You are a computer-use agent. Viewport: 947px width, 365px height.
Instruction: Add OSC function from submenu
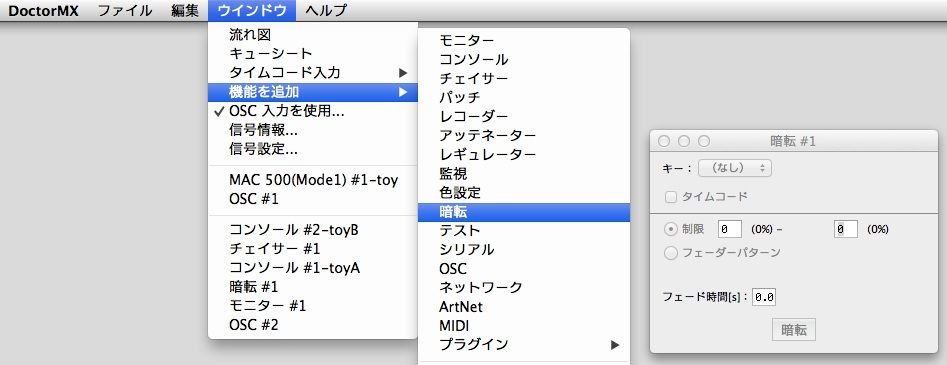(x=524, y=268)
